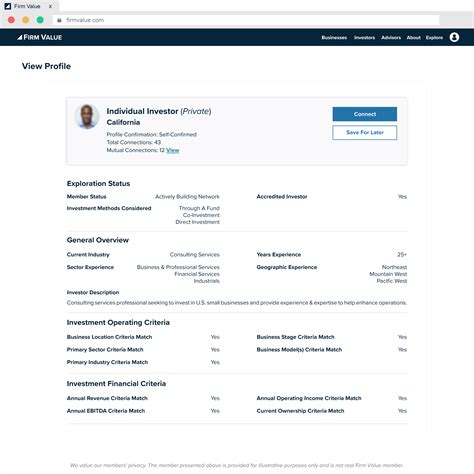The height and width of the screenshot is (474, 474).
Task: Click the Industrials value
Action: pos(207,281)
